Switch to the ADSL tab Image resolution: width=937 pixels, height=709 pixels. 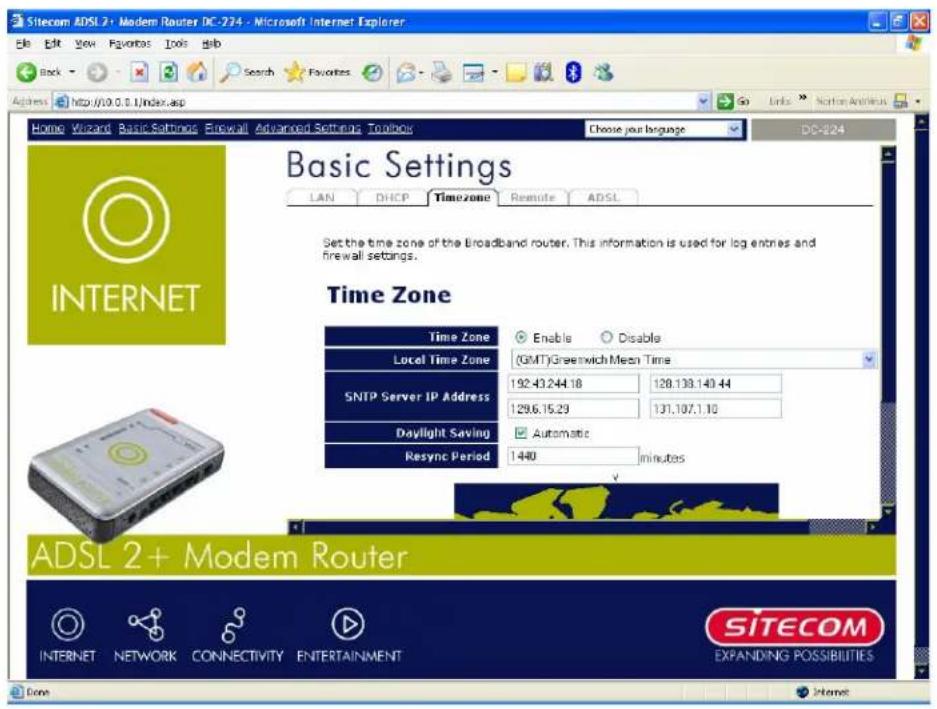click(603, 197)
